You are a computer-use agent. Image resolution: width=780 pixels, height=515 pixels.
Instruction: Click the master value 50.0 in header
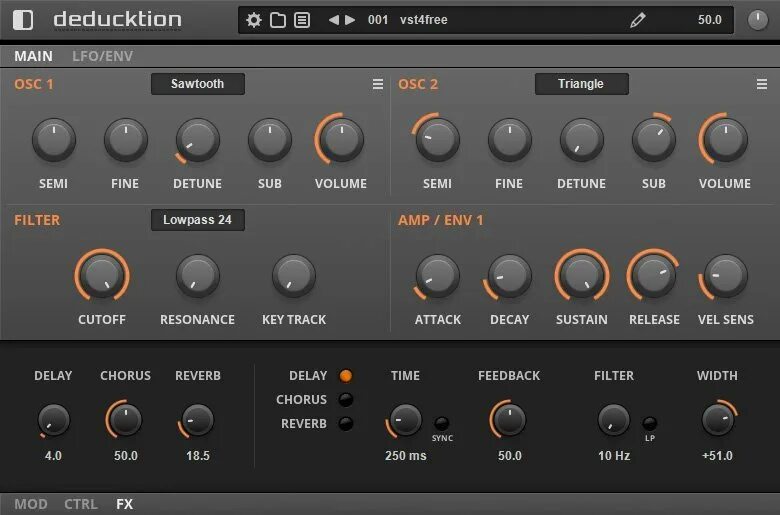coord(710,20)
